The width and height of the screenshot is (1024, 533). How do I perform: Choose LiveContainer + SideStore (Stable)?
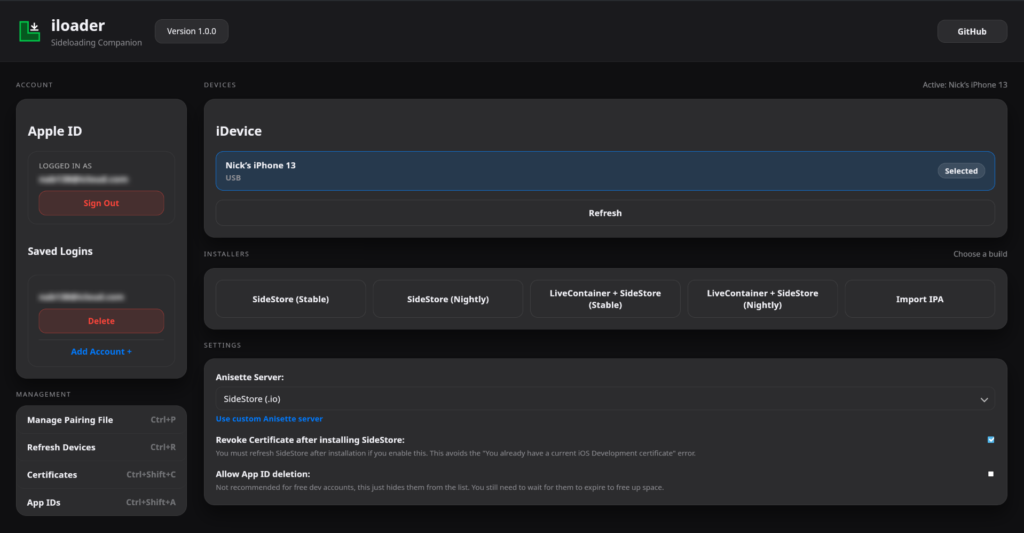click(x=605, y=299)
